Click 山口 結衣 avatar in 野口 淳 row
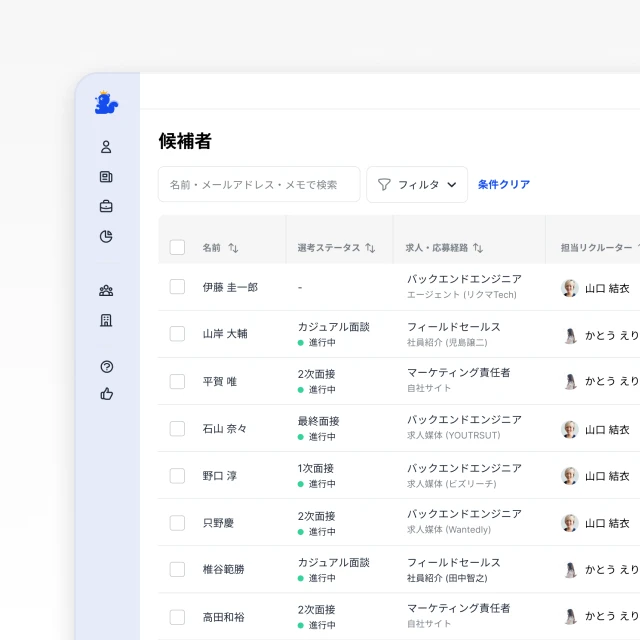Image resolution: width=640 pixels, height=640 pixels. tap(569, 476)
